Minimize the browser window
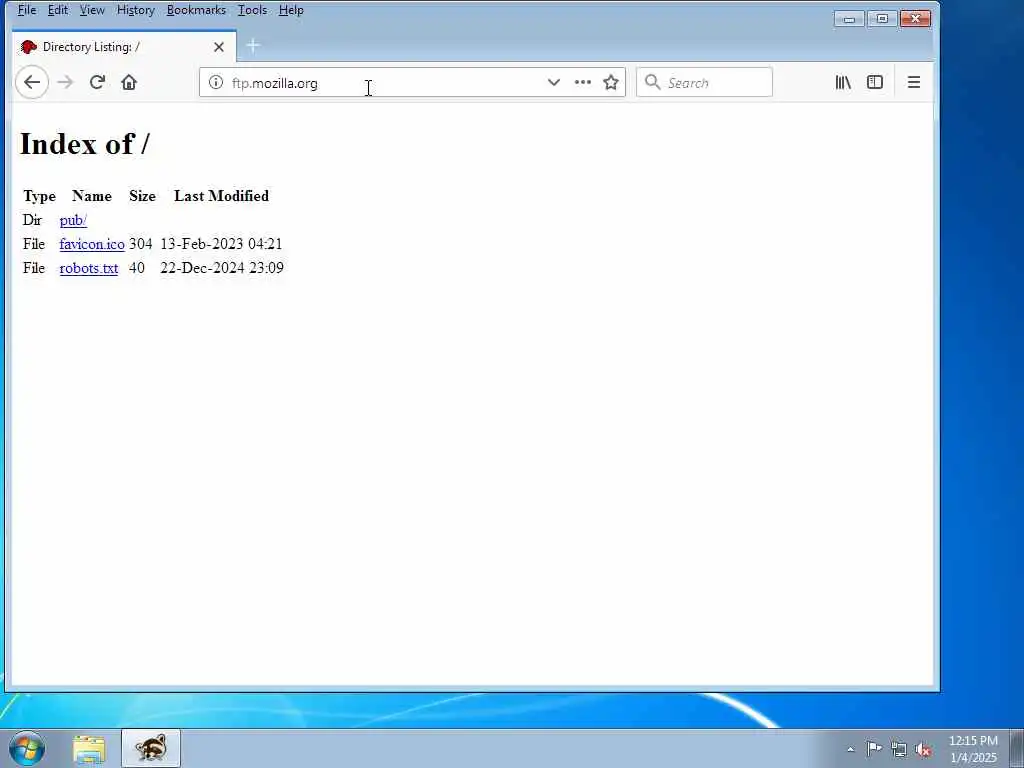 pyautogui.click(x=849, y=19)
